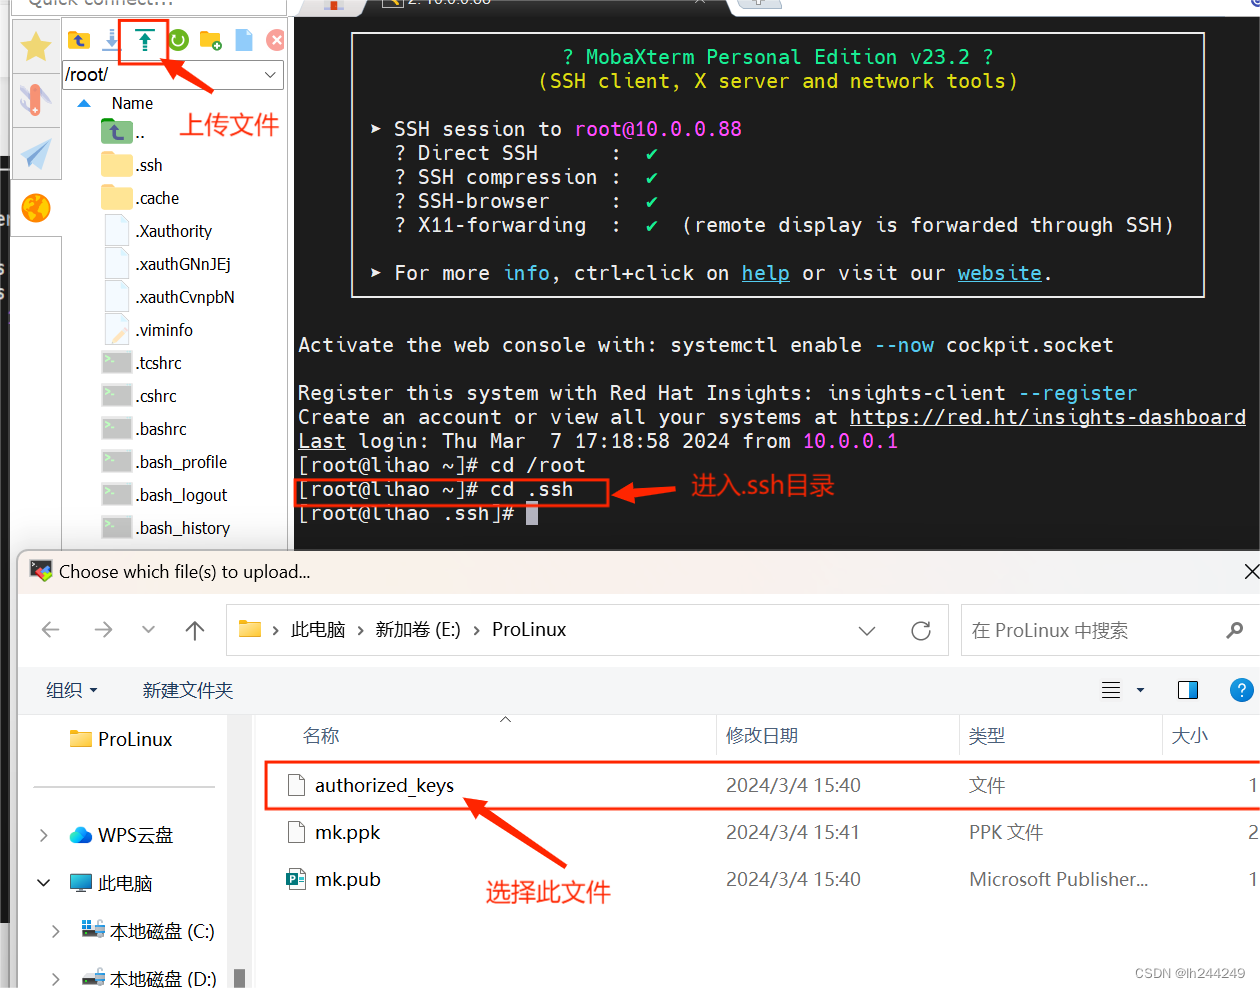Open the '..' parent folder entry
The width and height of the screenshot is (1260, 988).
pyautogui.click(x=124, y=132)
